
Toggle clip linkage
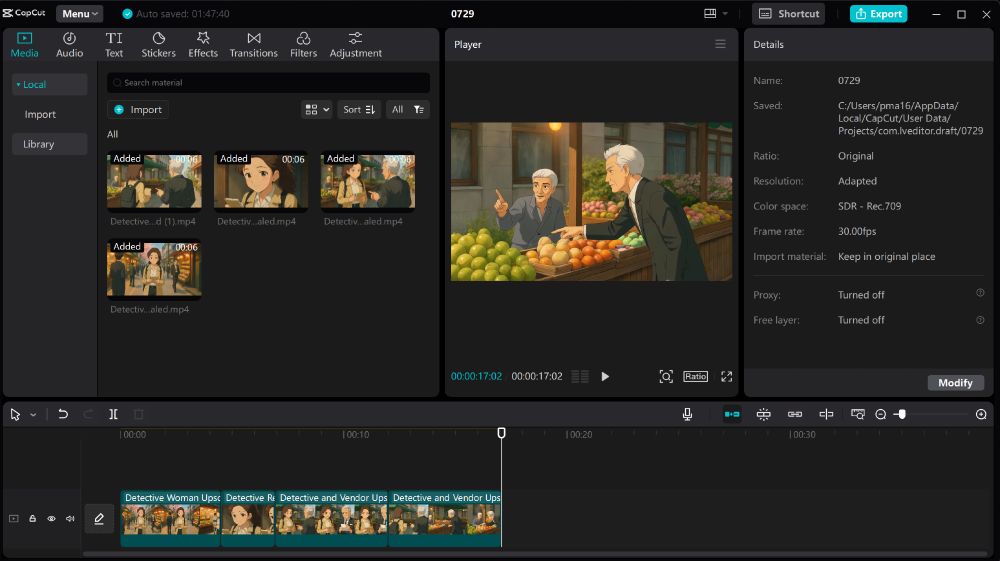(795, 414)
